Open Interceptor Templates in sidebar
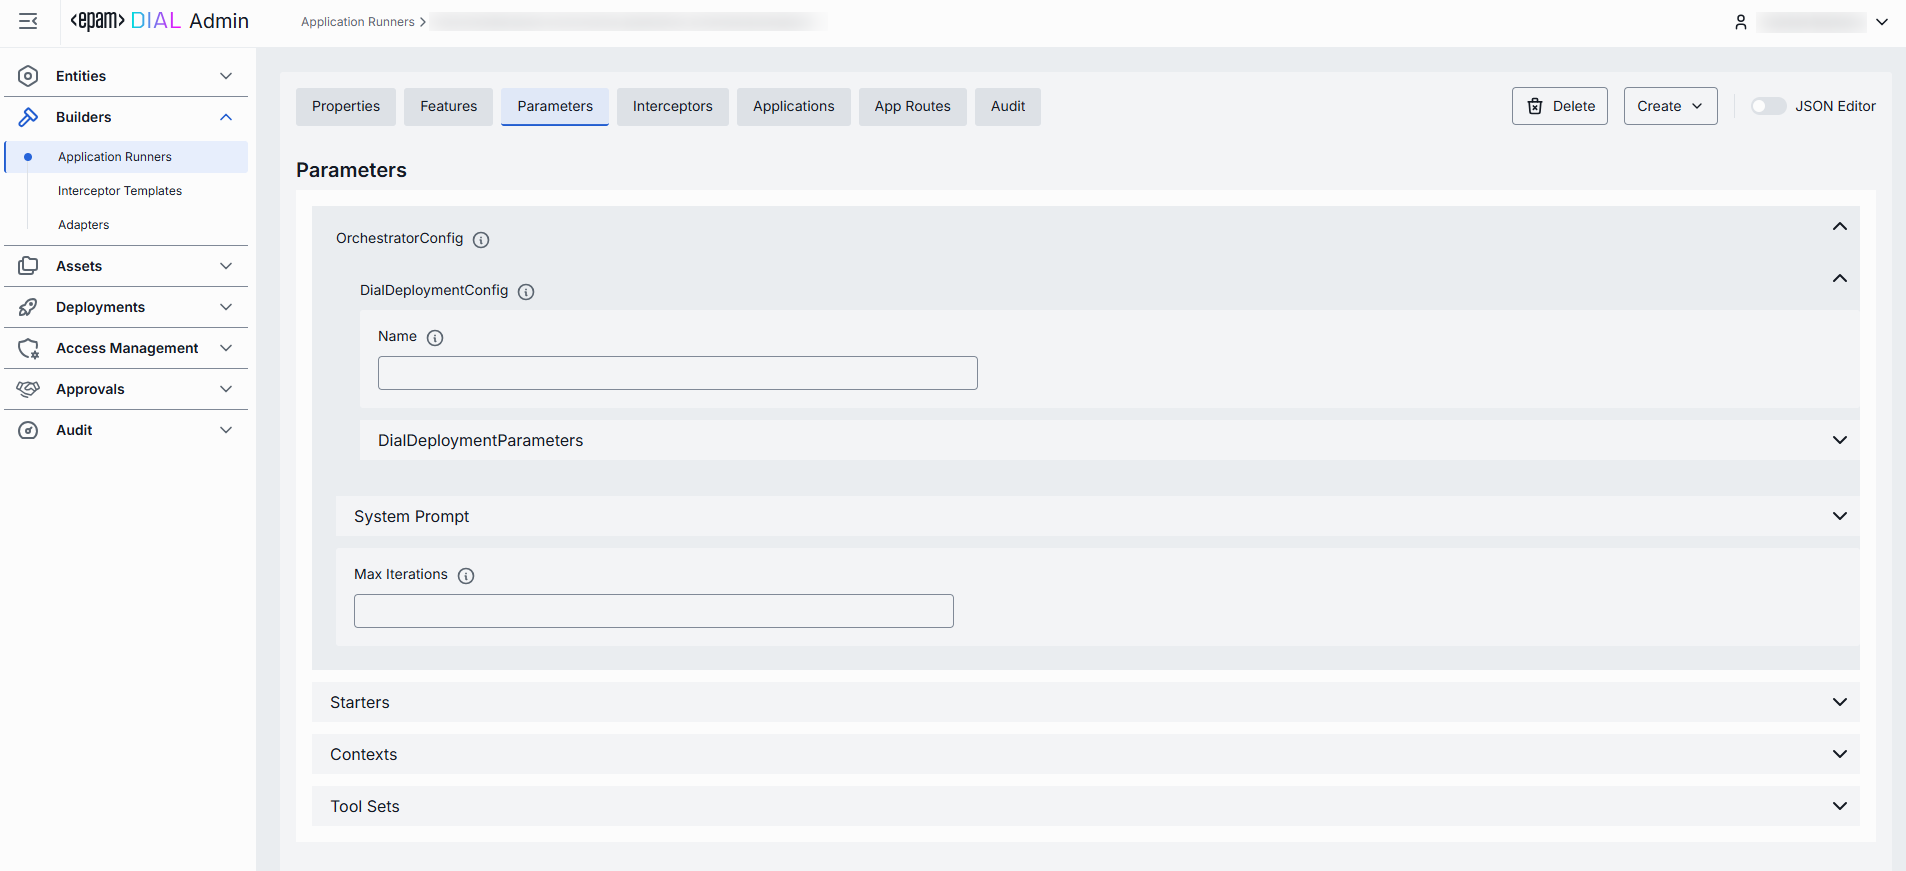The image size is (1906, 871). (x=120, y=191)
